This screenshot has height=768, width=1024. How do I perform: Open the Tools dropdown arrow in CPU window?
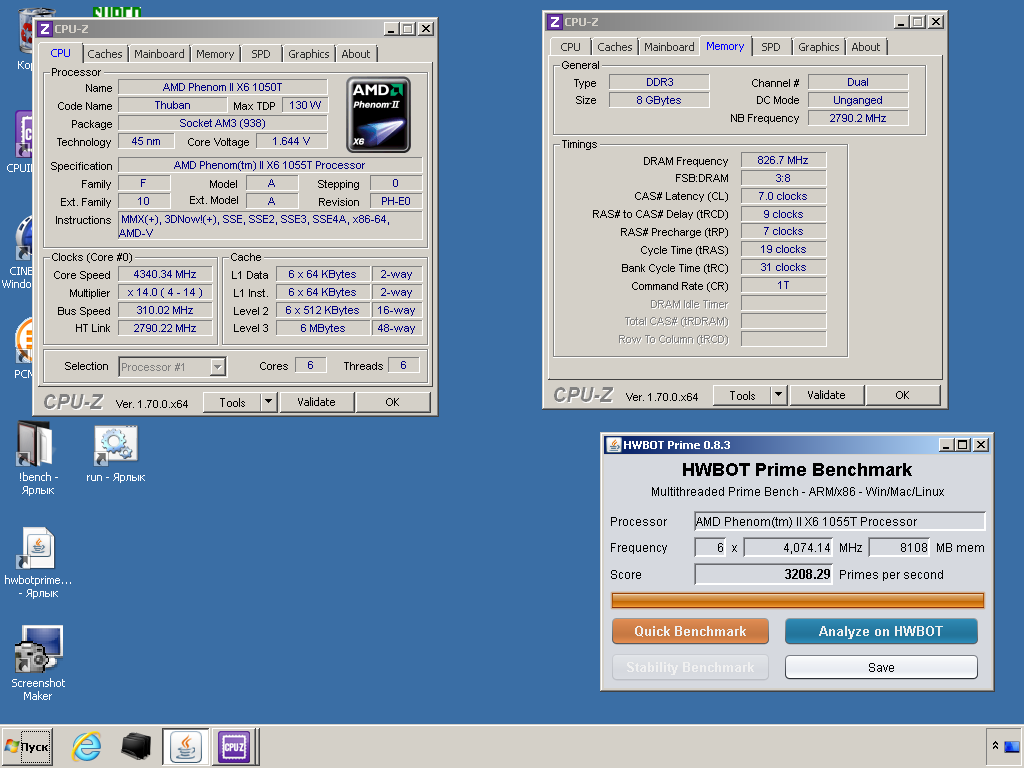click(268, 402)
